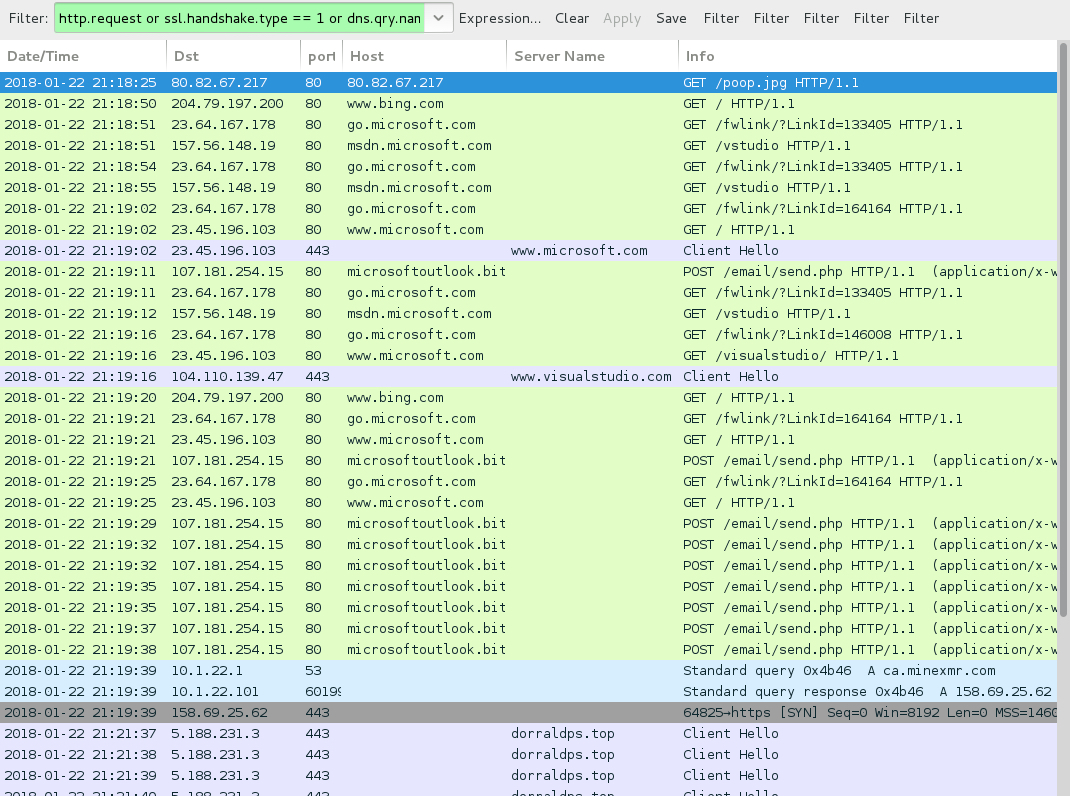Sort by the Host column header

pyautogui.click(x=424, y=56)
